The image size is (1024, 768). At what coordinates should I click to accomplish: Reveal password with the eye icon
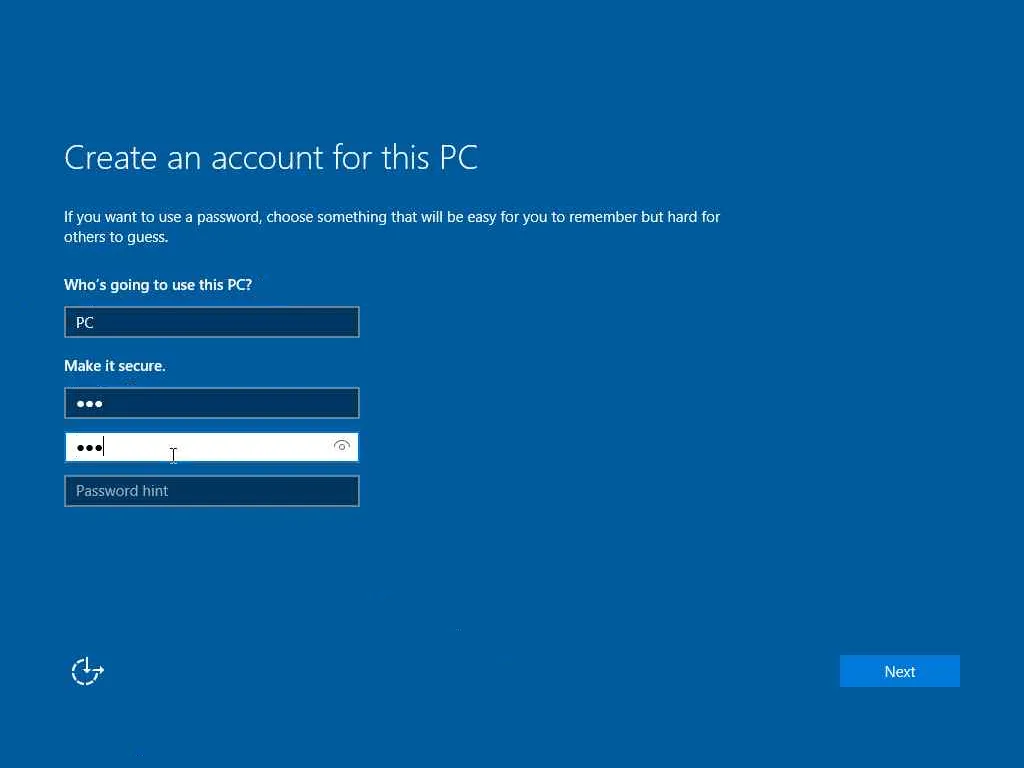342,446
